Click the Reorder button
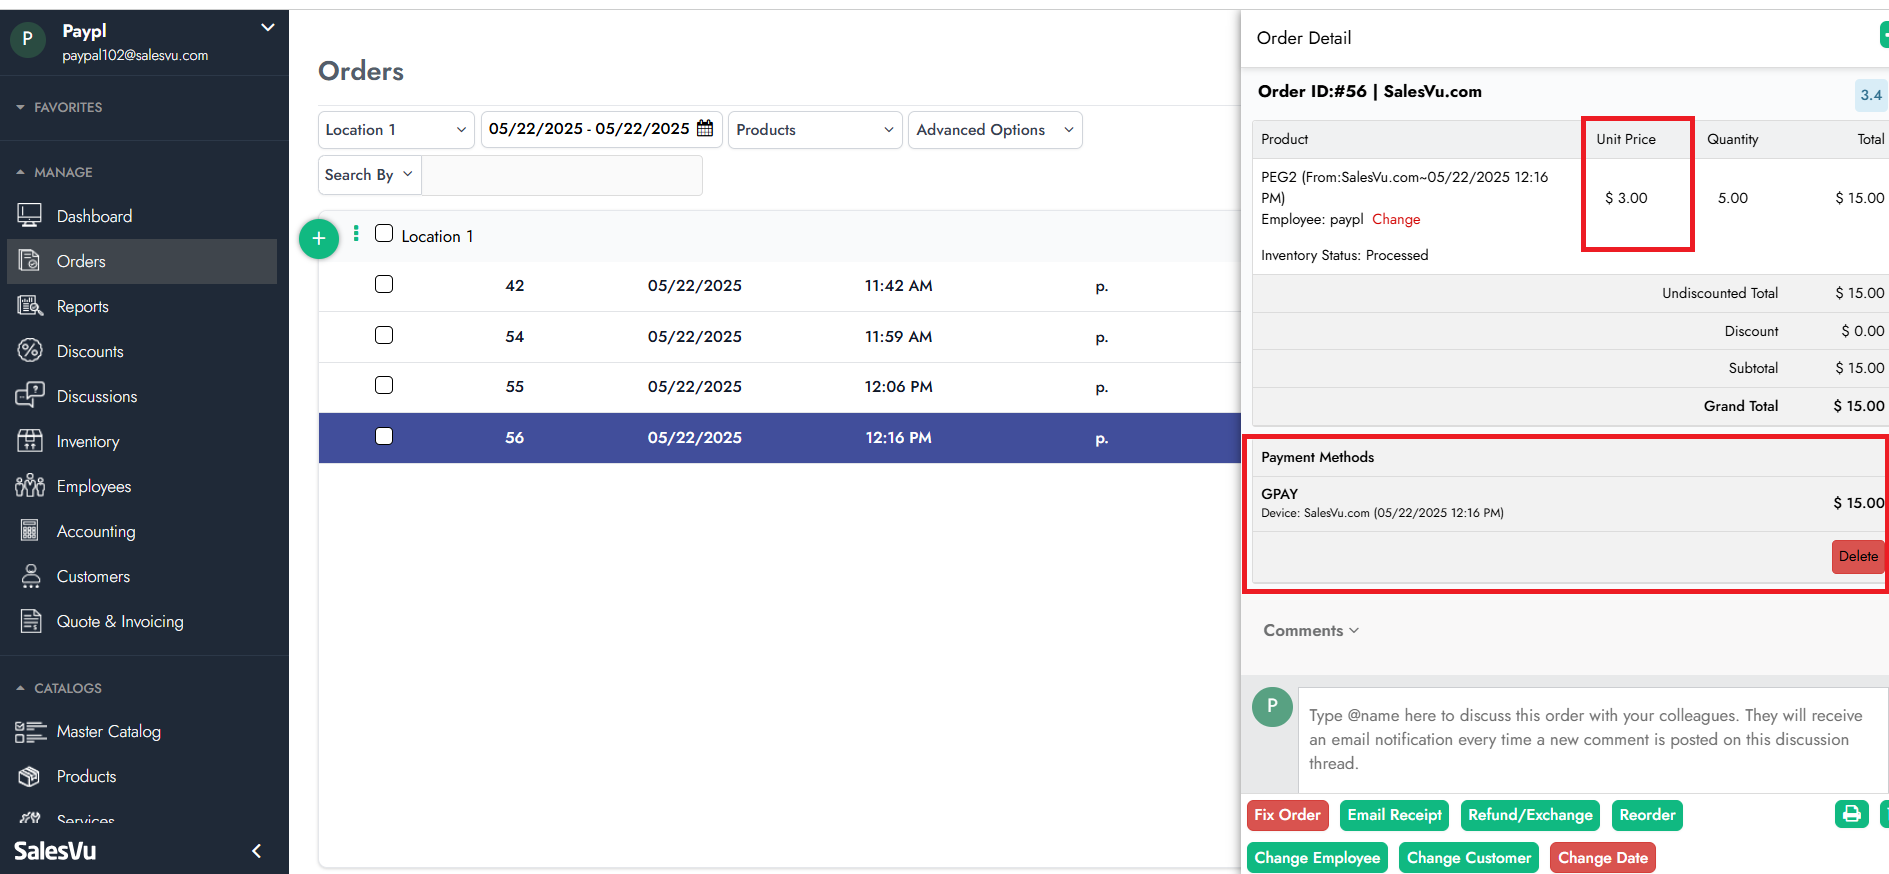The width and height of the screenshot is (1889, 874). (1647, 815)
